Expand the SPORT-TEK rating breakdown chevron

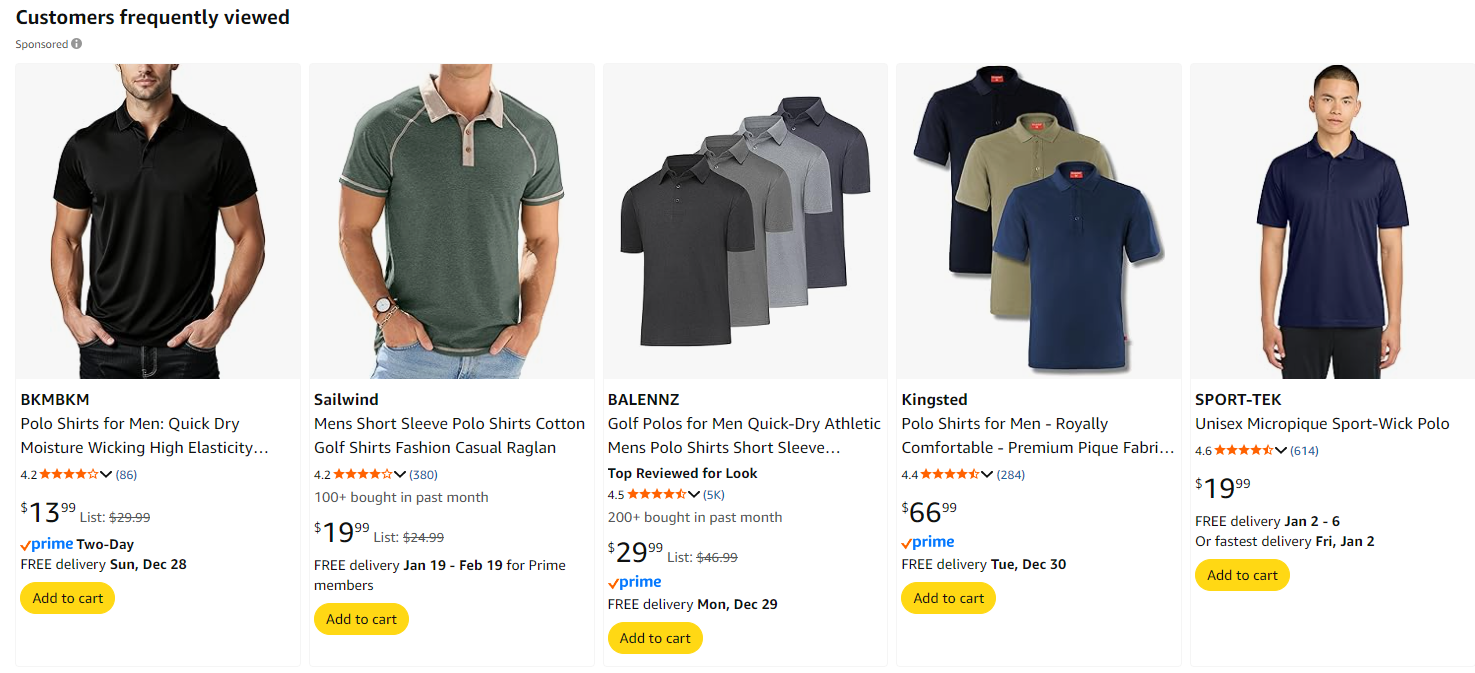point(1281,451)
